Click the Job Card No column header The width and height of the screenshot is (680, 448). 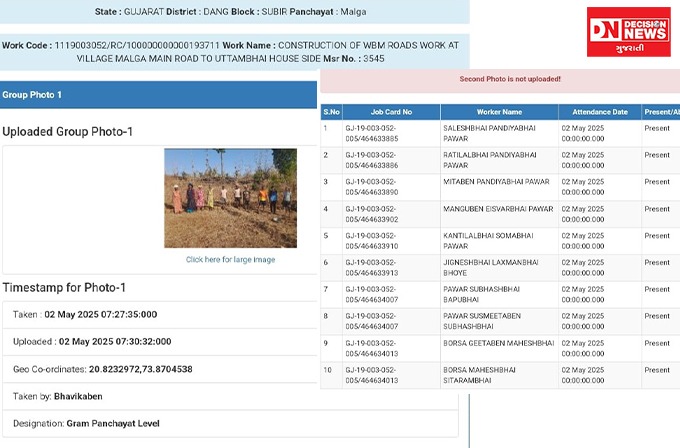[x=391, y=112]
